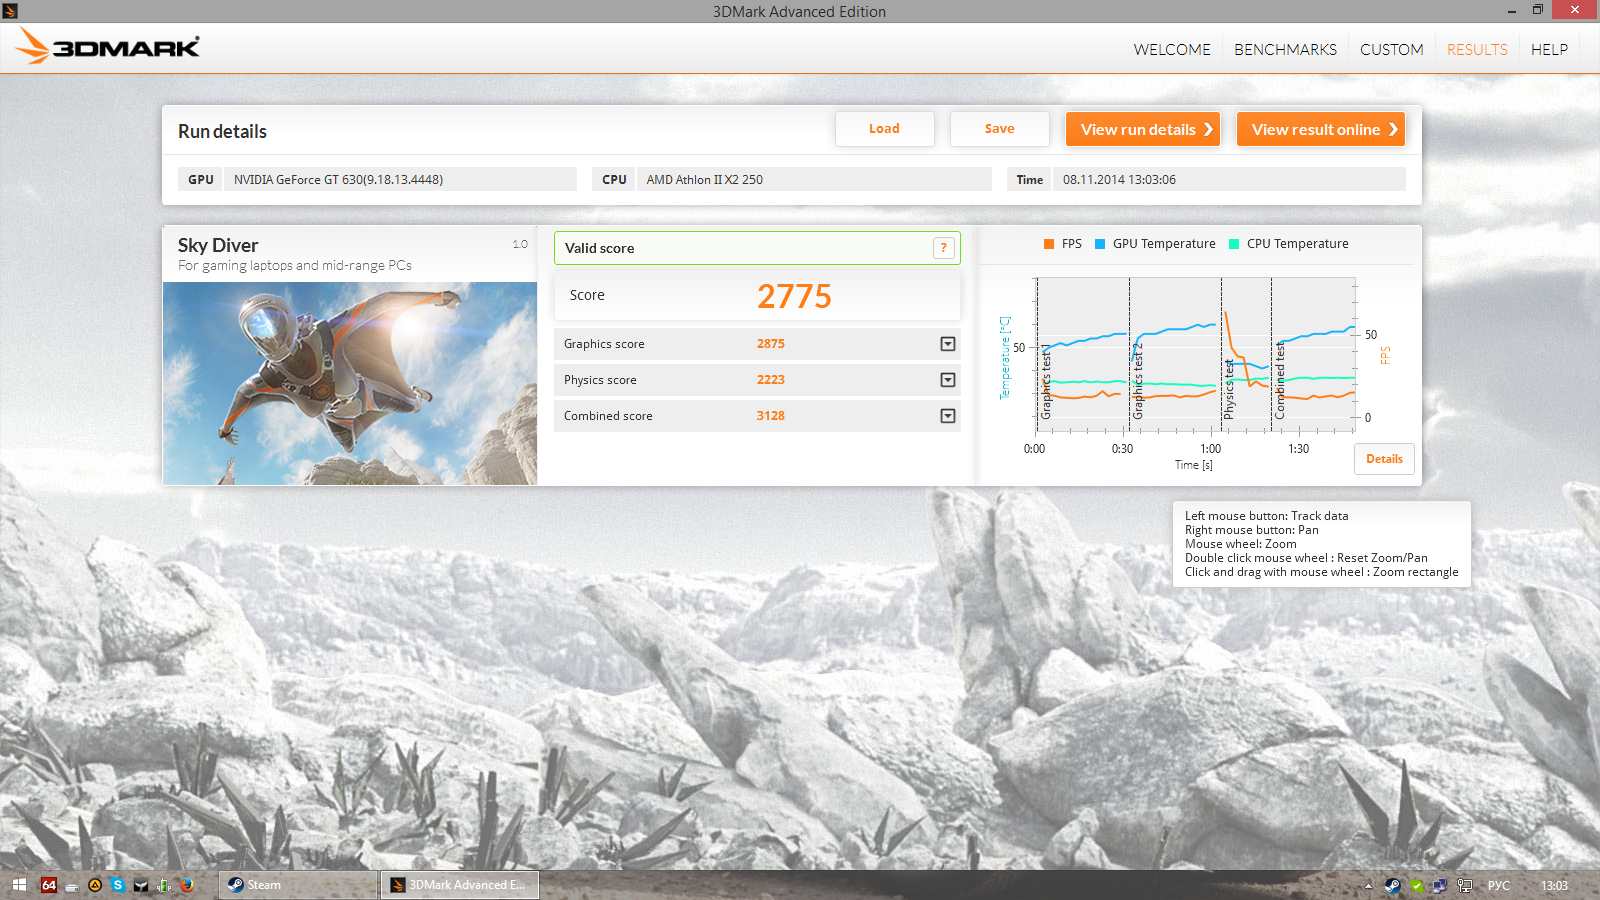Toggle GPU Temperature series in legend

tap(1155, 244)
